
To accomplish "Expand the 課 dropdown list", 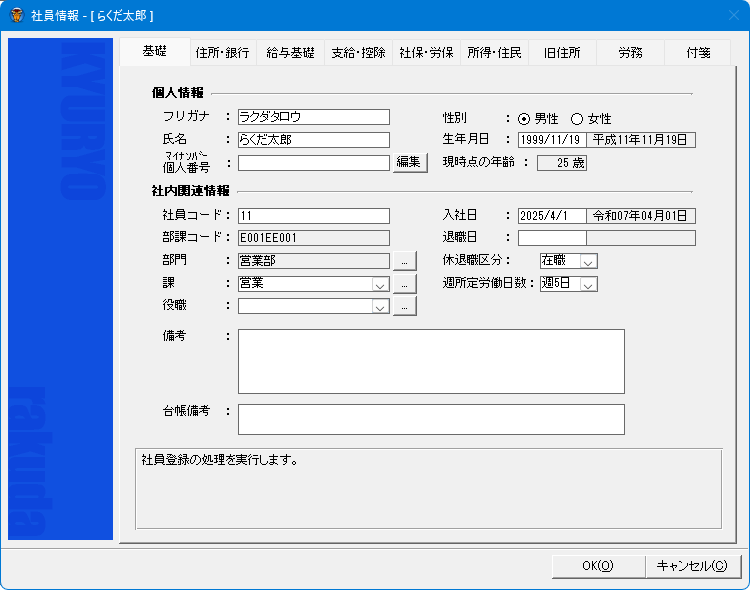I will [x=380, y=284].
